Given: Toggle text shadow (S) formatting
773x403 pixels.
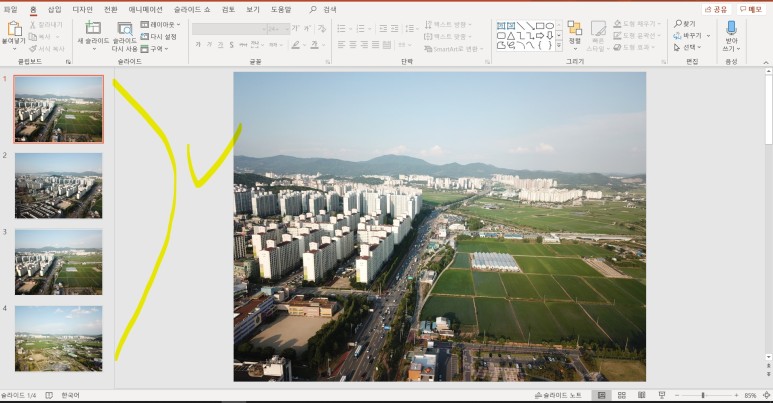Looking at the screenshot, I should (x=231, y=45).
